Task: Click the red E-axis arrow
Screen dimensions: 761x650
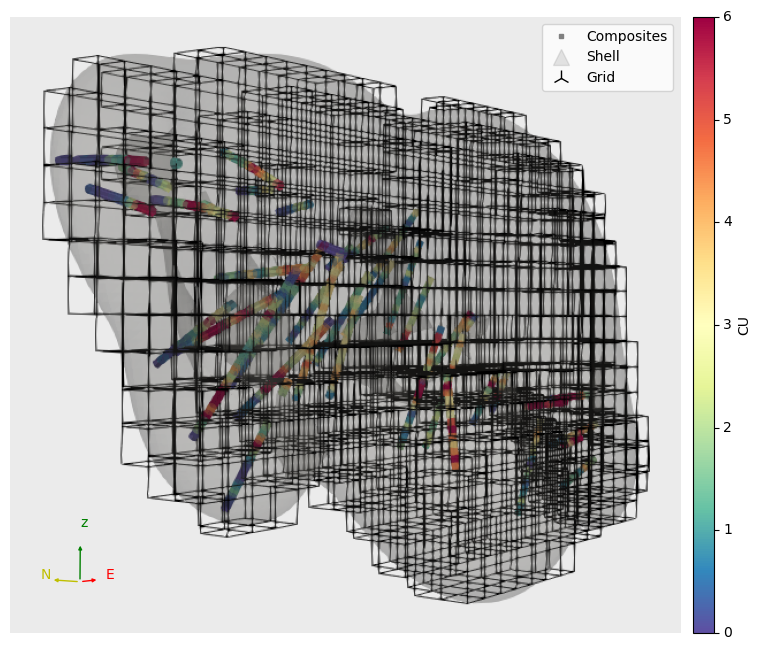Action: pyautogui.click(x=89, y=580)
